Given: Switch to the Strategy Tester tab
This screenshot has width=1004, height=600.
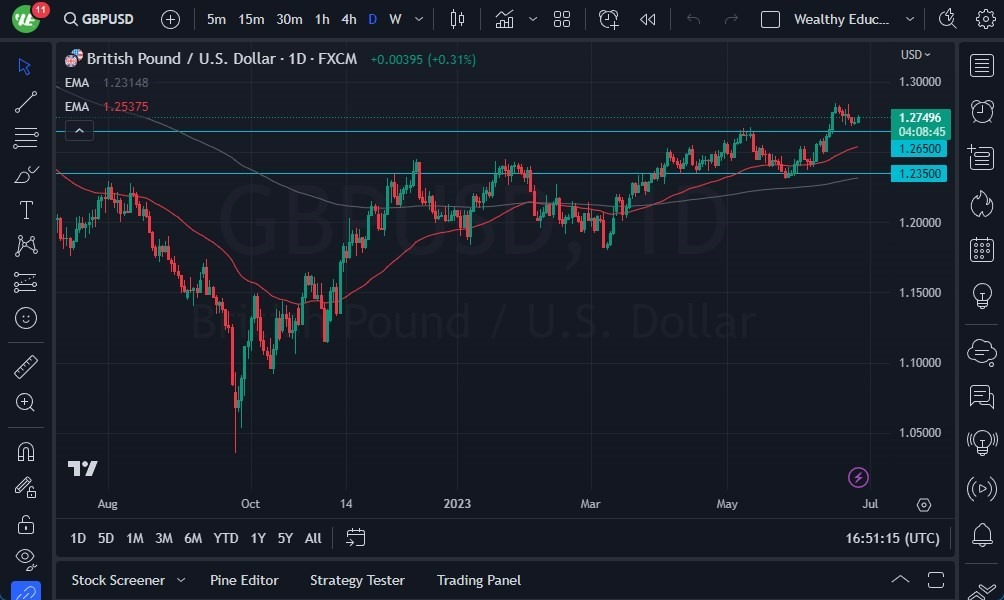Looking at the screenshot, I should click(357, 580).
